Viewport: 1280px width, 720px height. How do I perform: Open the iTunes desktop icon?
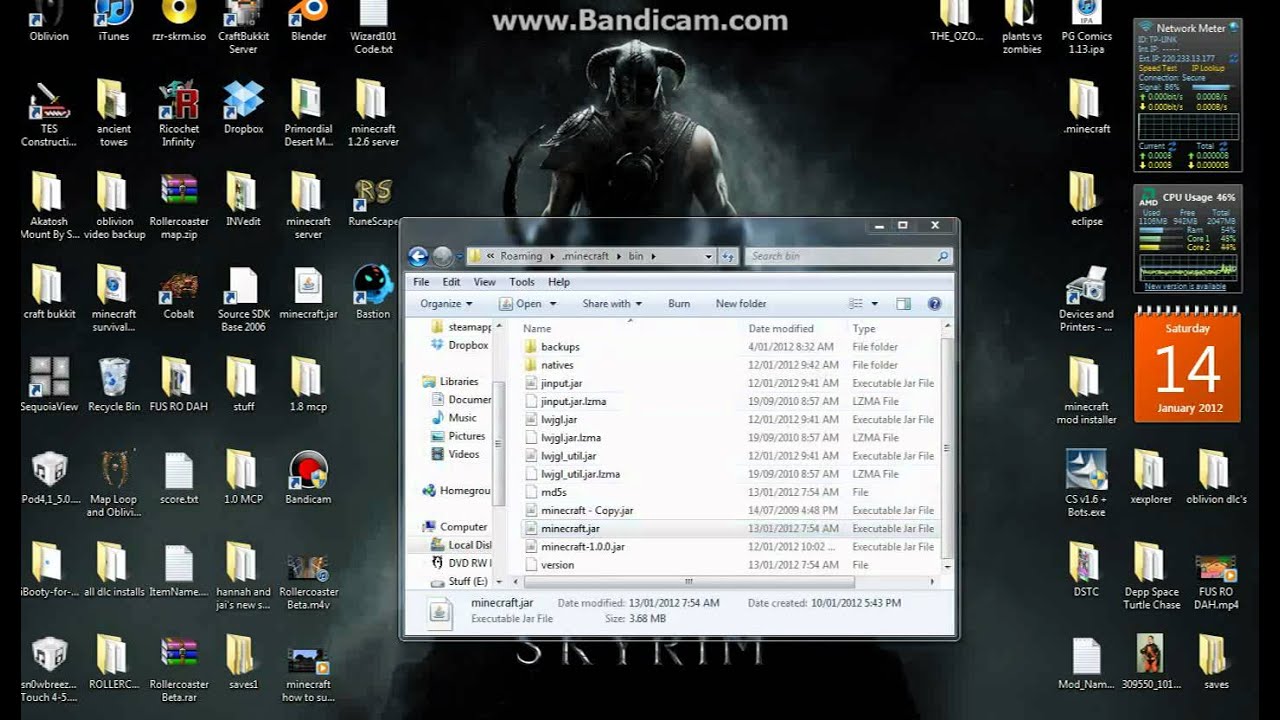tap(113, 20)
